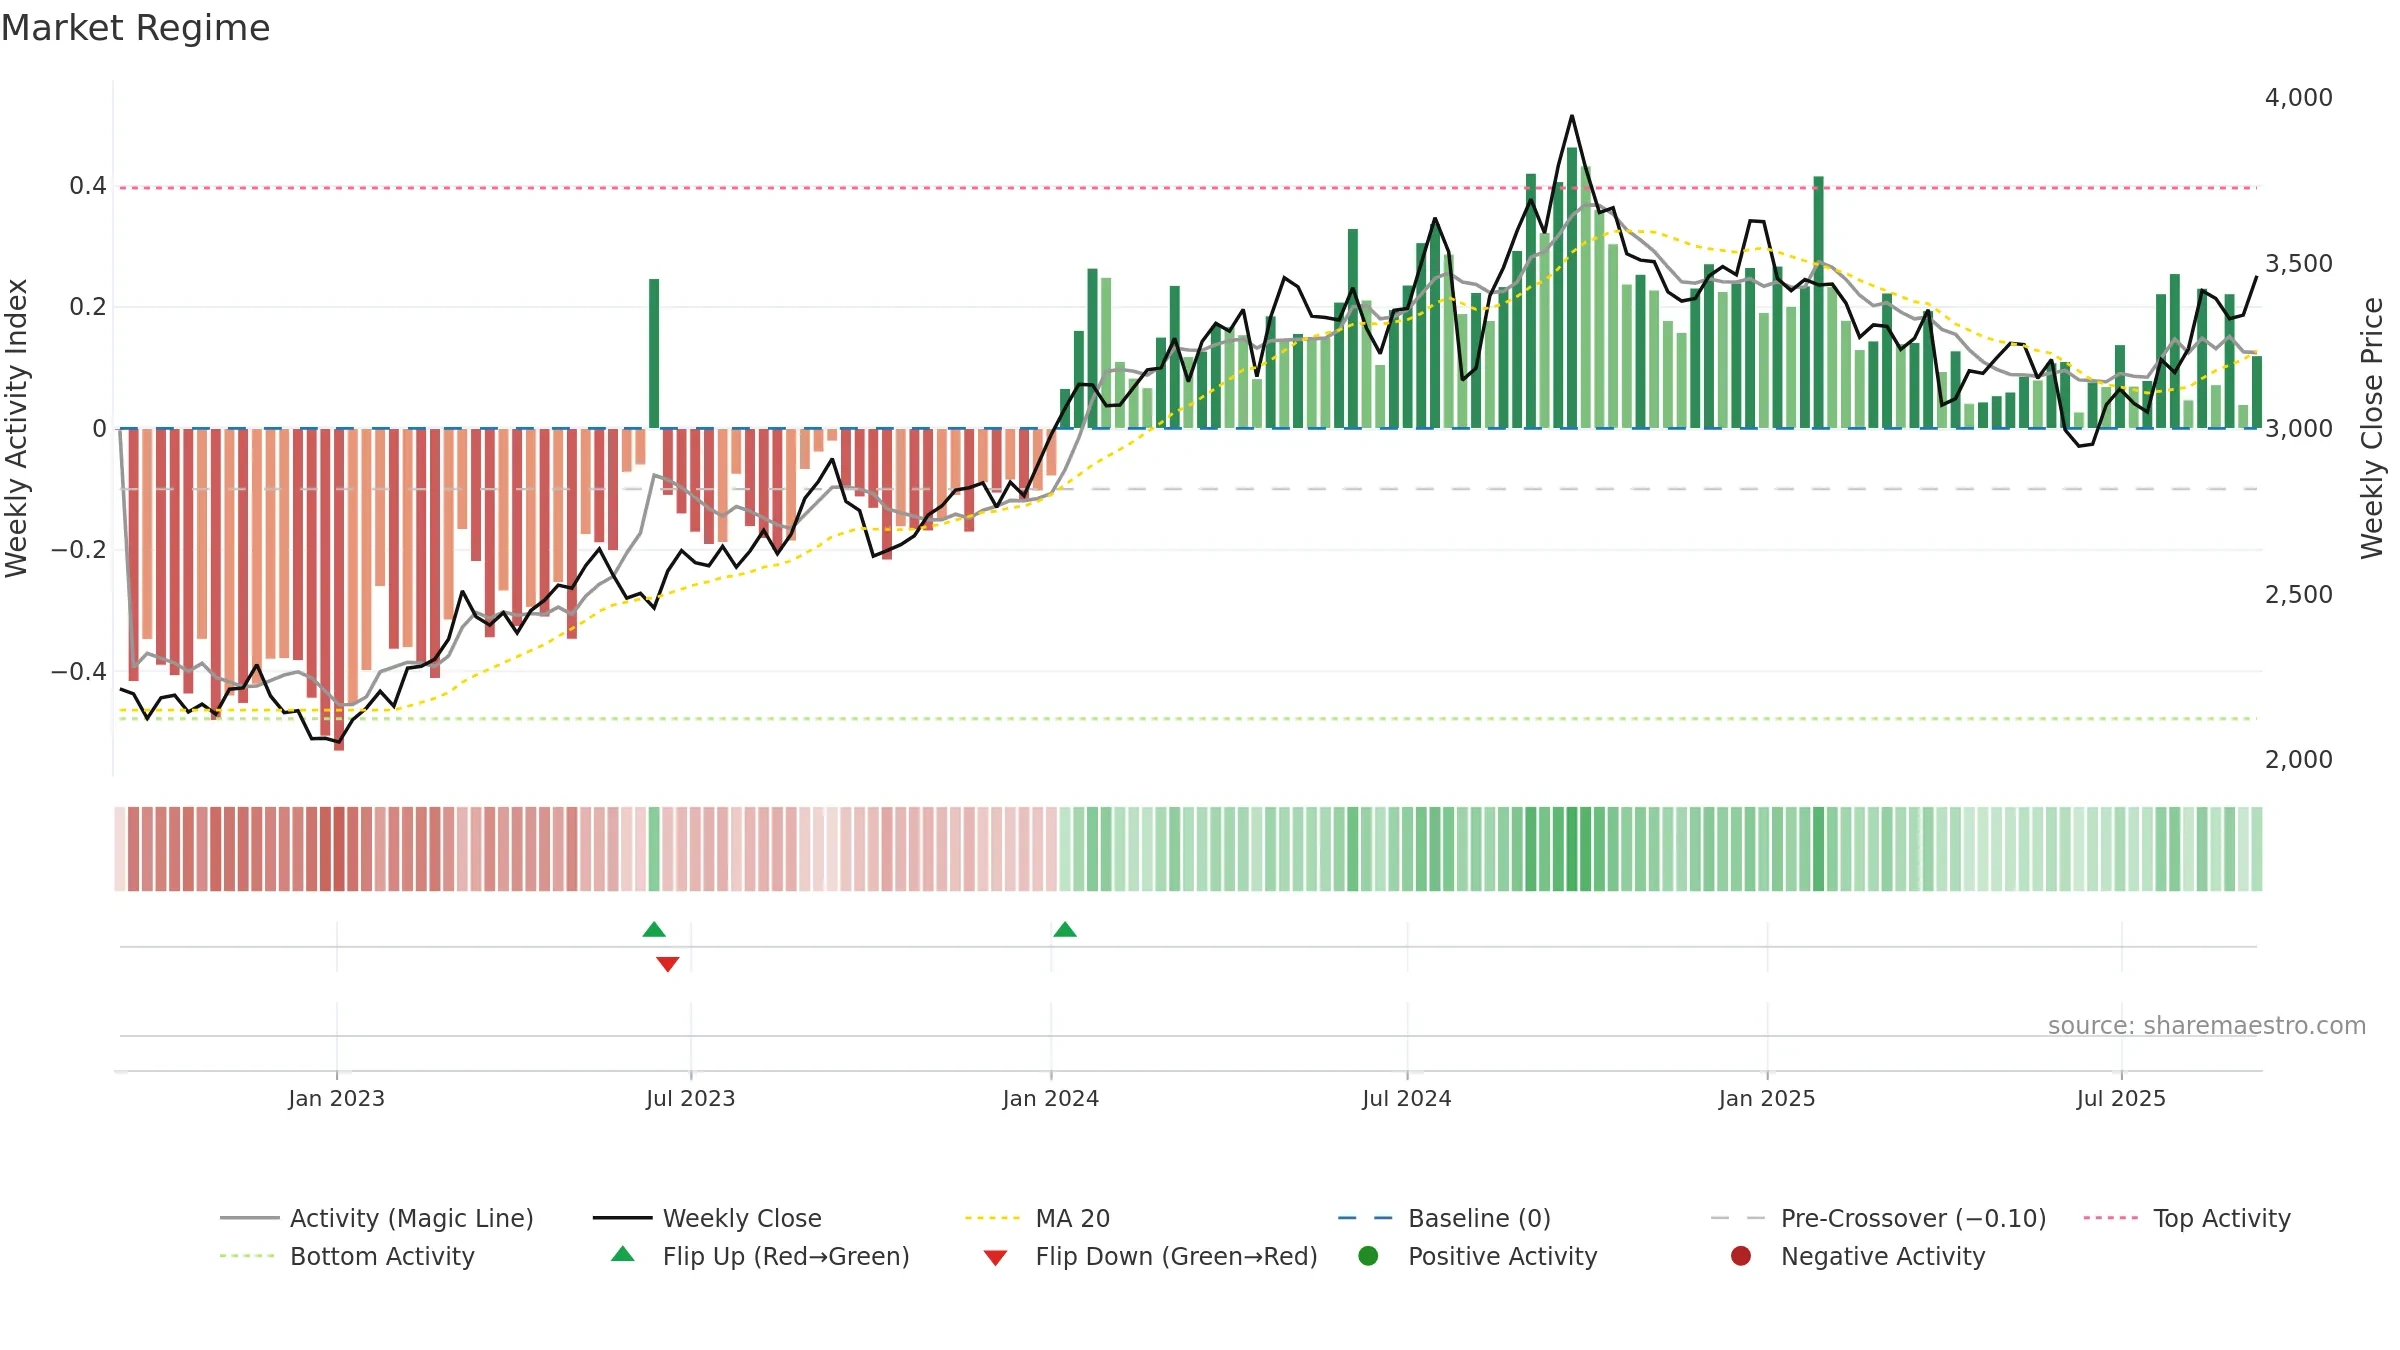The height and width of the screenshot is (1350, 2400).
Task: Click the 4,000 price axis tick
Action: pyautogui.click(x=2298, y=97)
